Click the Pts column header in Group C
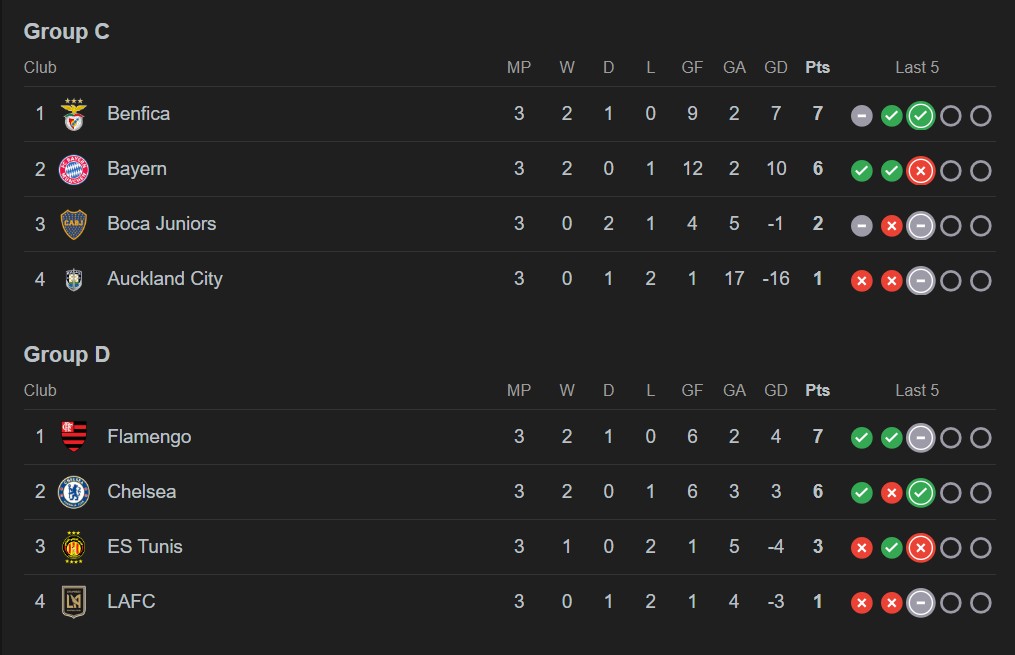This screenshot has width=1015, height=655. [817, 68]
